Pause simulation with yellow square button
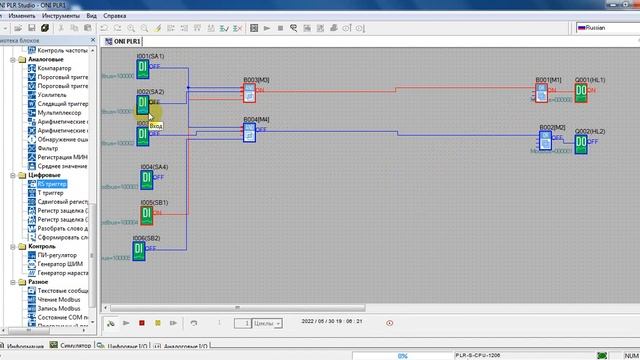This screenshot has height=360, width=640. tap(158, 323)
